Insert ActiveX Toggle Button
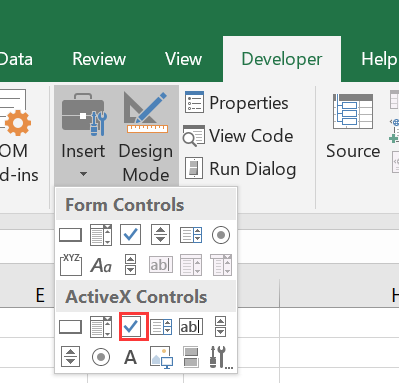The image size is (399, 383). point(191,357)
